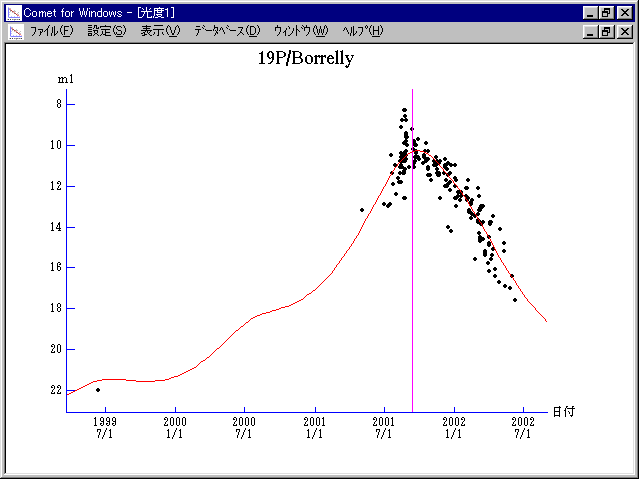639x479 pixels.
Task: Click the 2001 7/1 date axis label
Action: coord(384,428)
